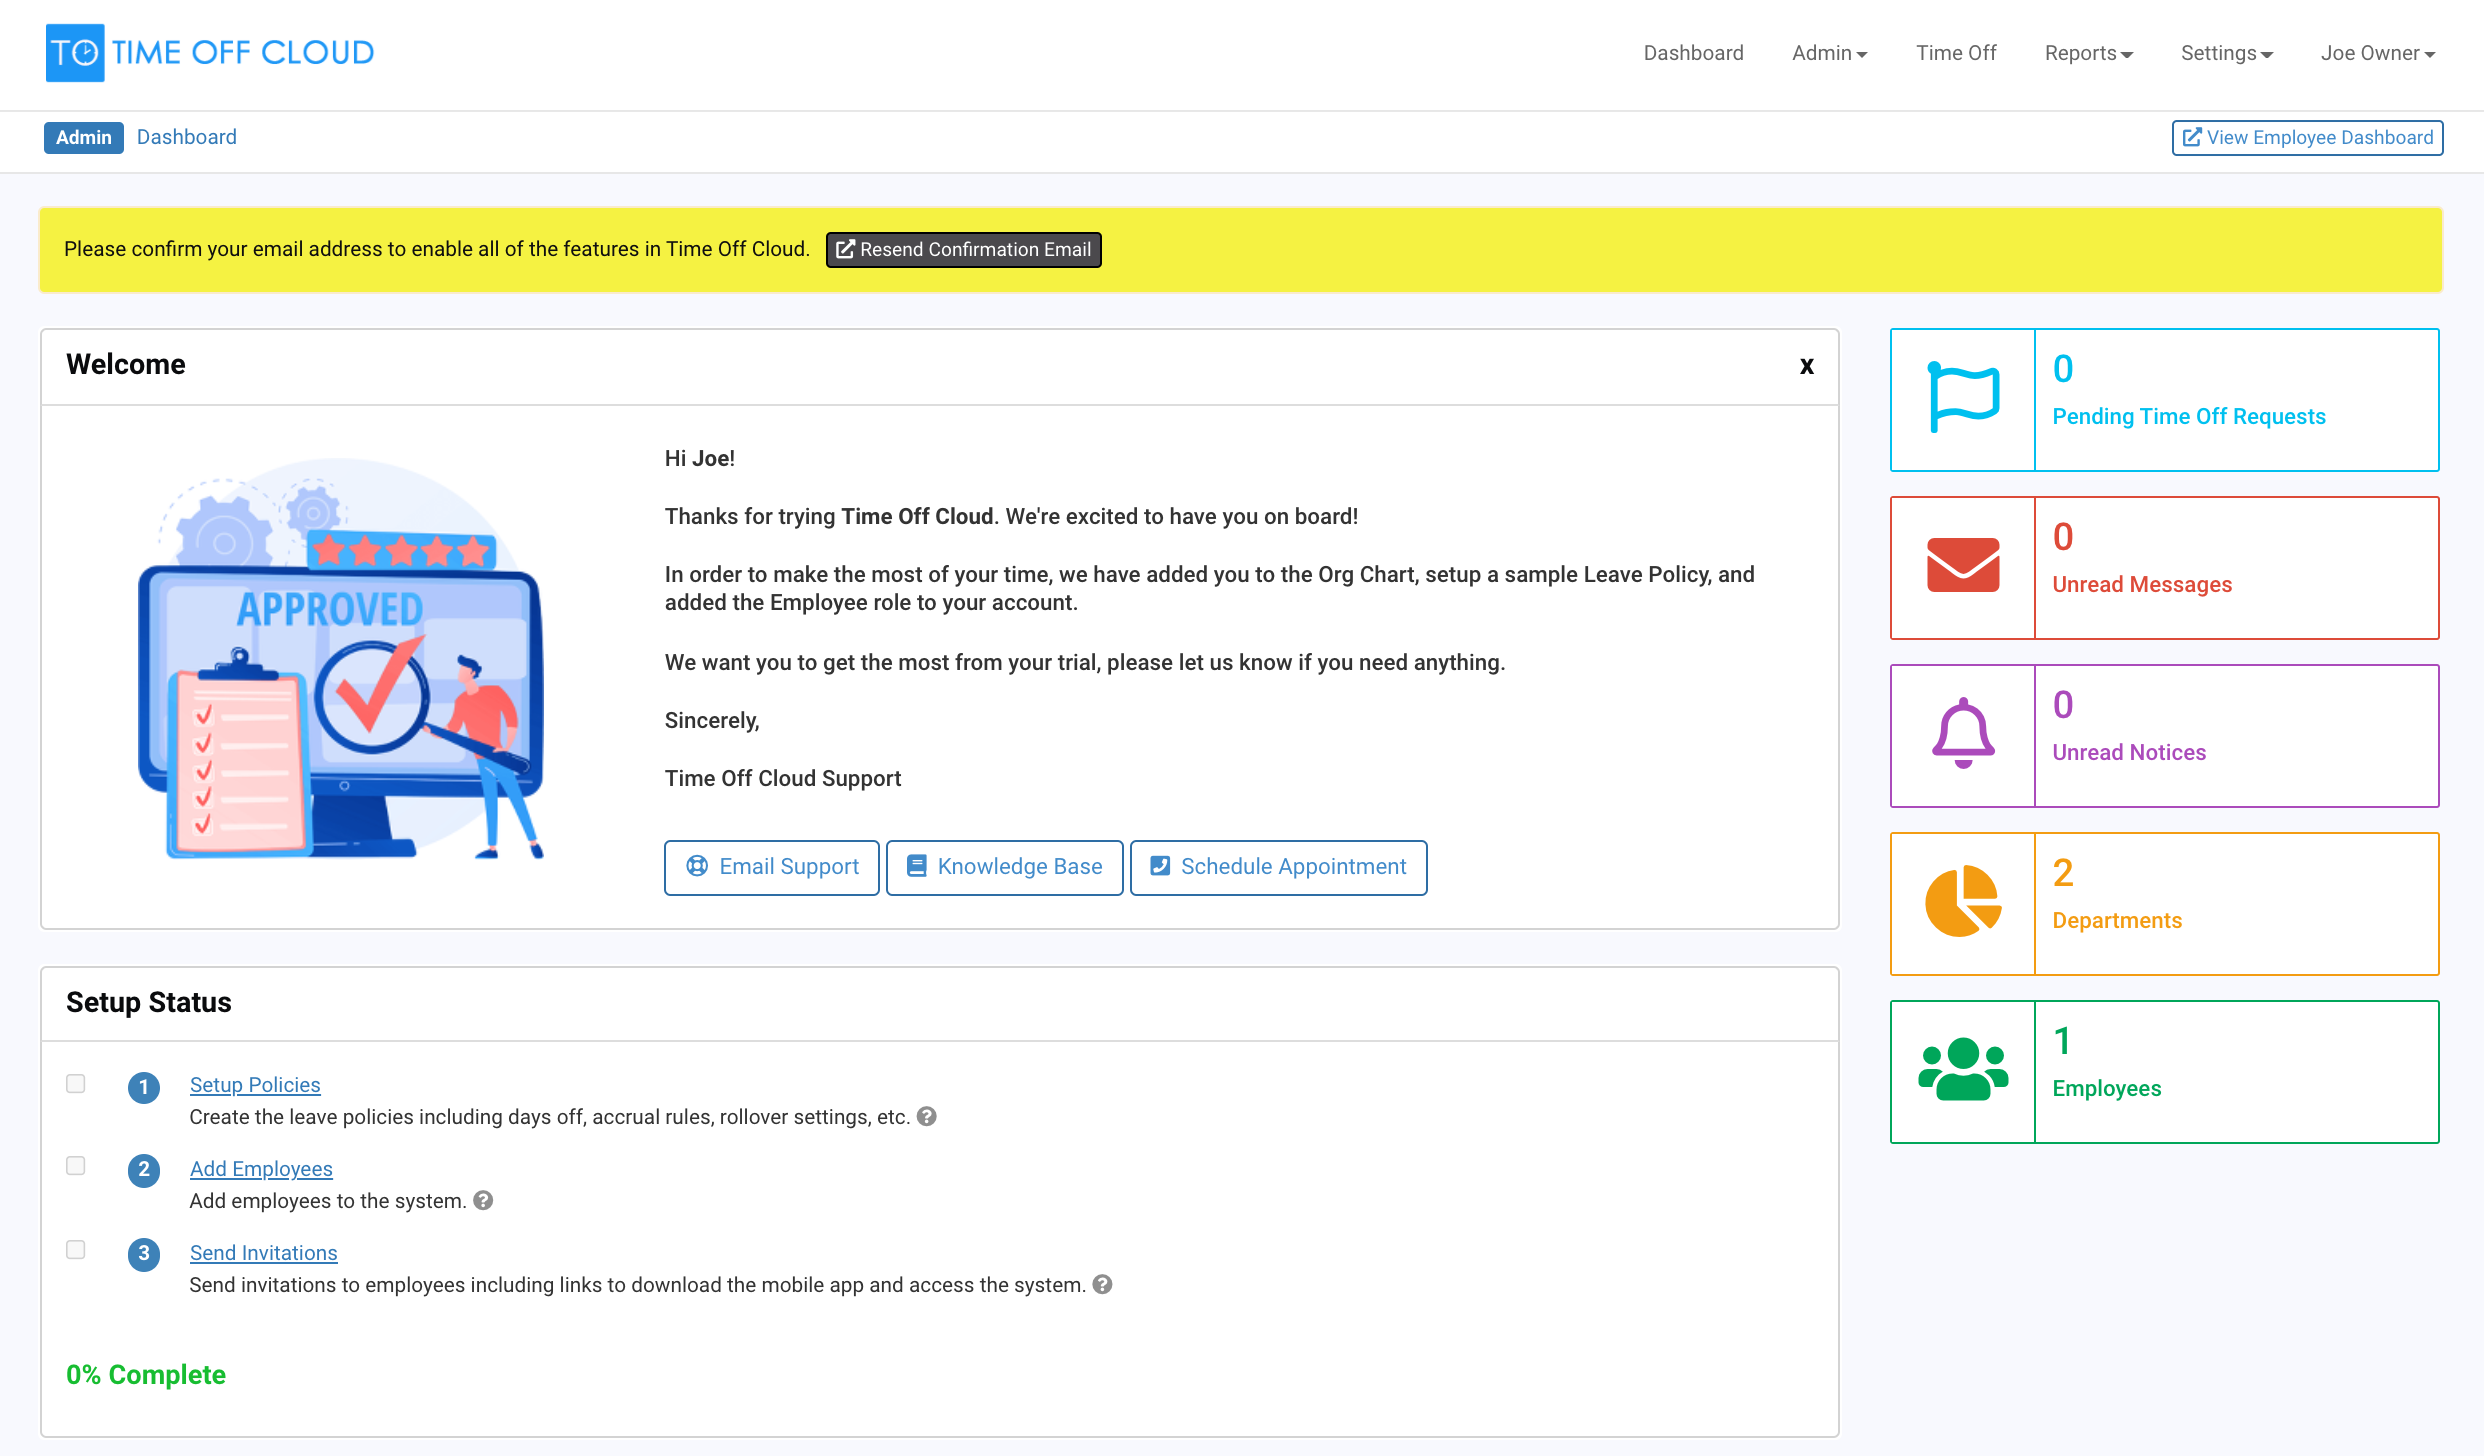Open the Admin dropdown menu
The height and width of the screenshot is (1456, 2484).
pos(1829,53)
